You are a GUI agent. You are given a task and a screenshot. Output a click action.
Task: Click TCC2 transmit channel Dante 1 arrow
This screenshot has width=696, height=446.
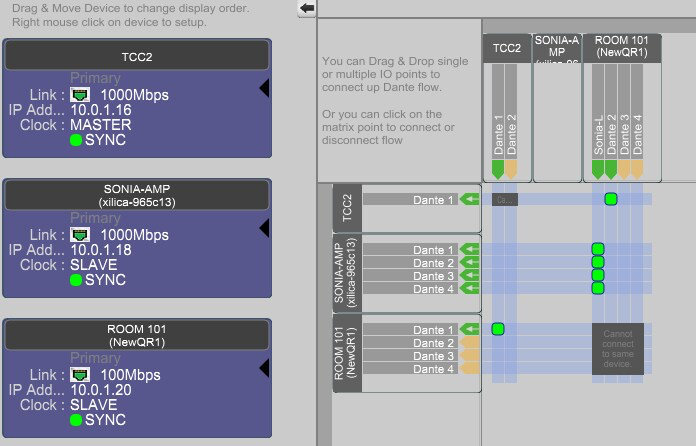[x=498, y=170]
